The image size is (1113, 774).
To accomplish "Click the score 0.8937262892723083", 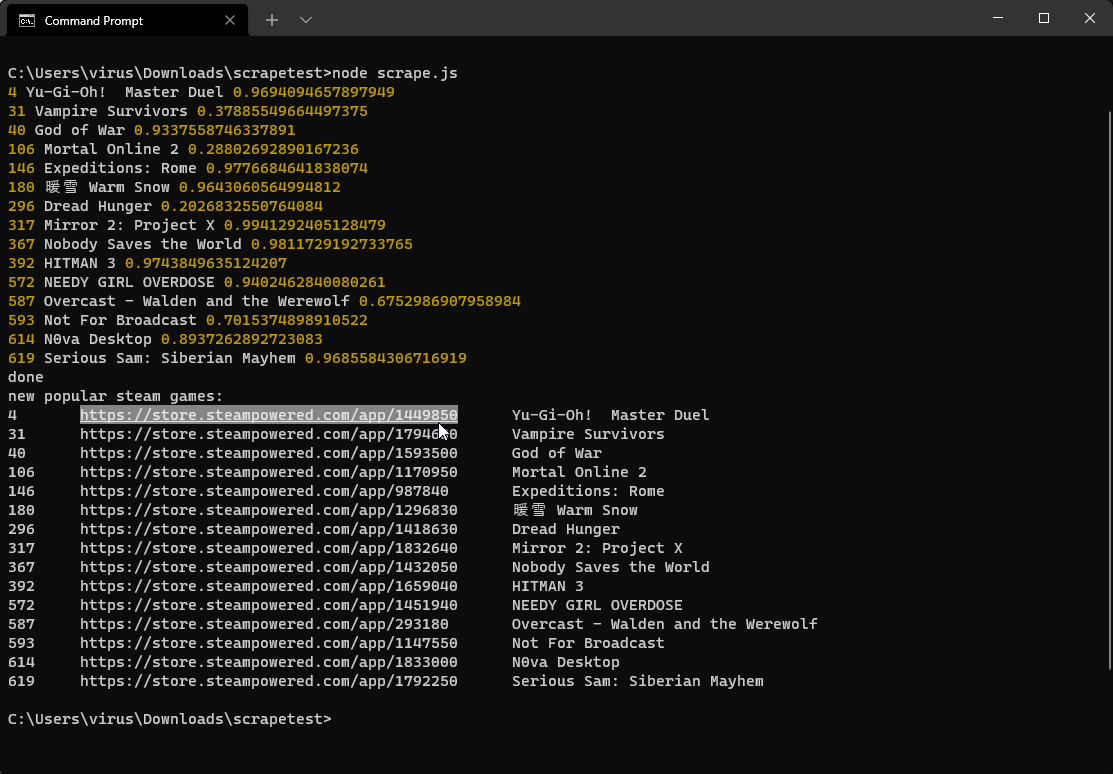I will coord(242,339).
